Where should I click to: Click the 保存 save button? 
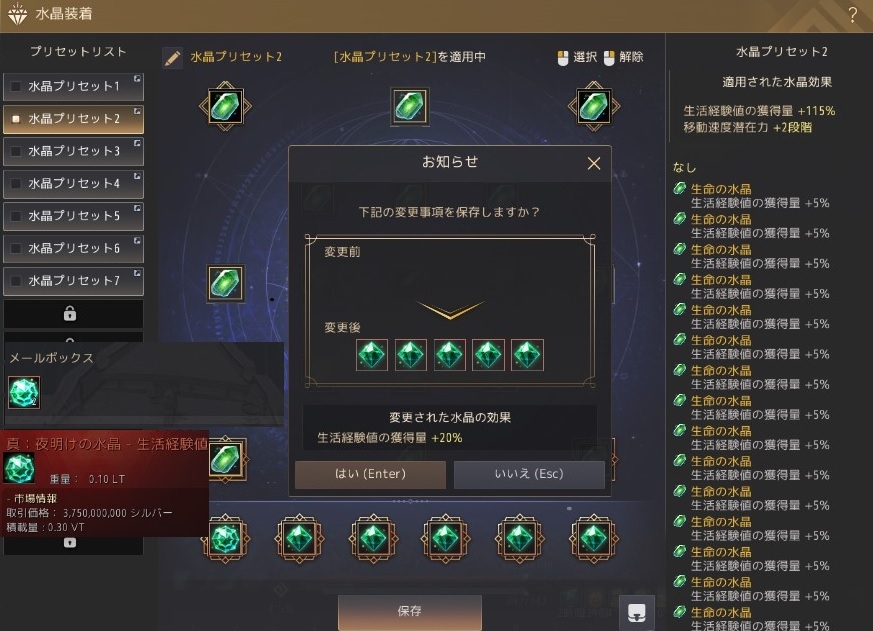pyautogui.click(x=410, y=612)
